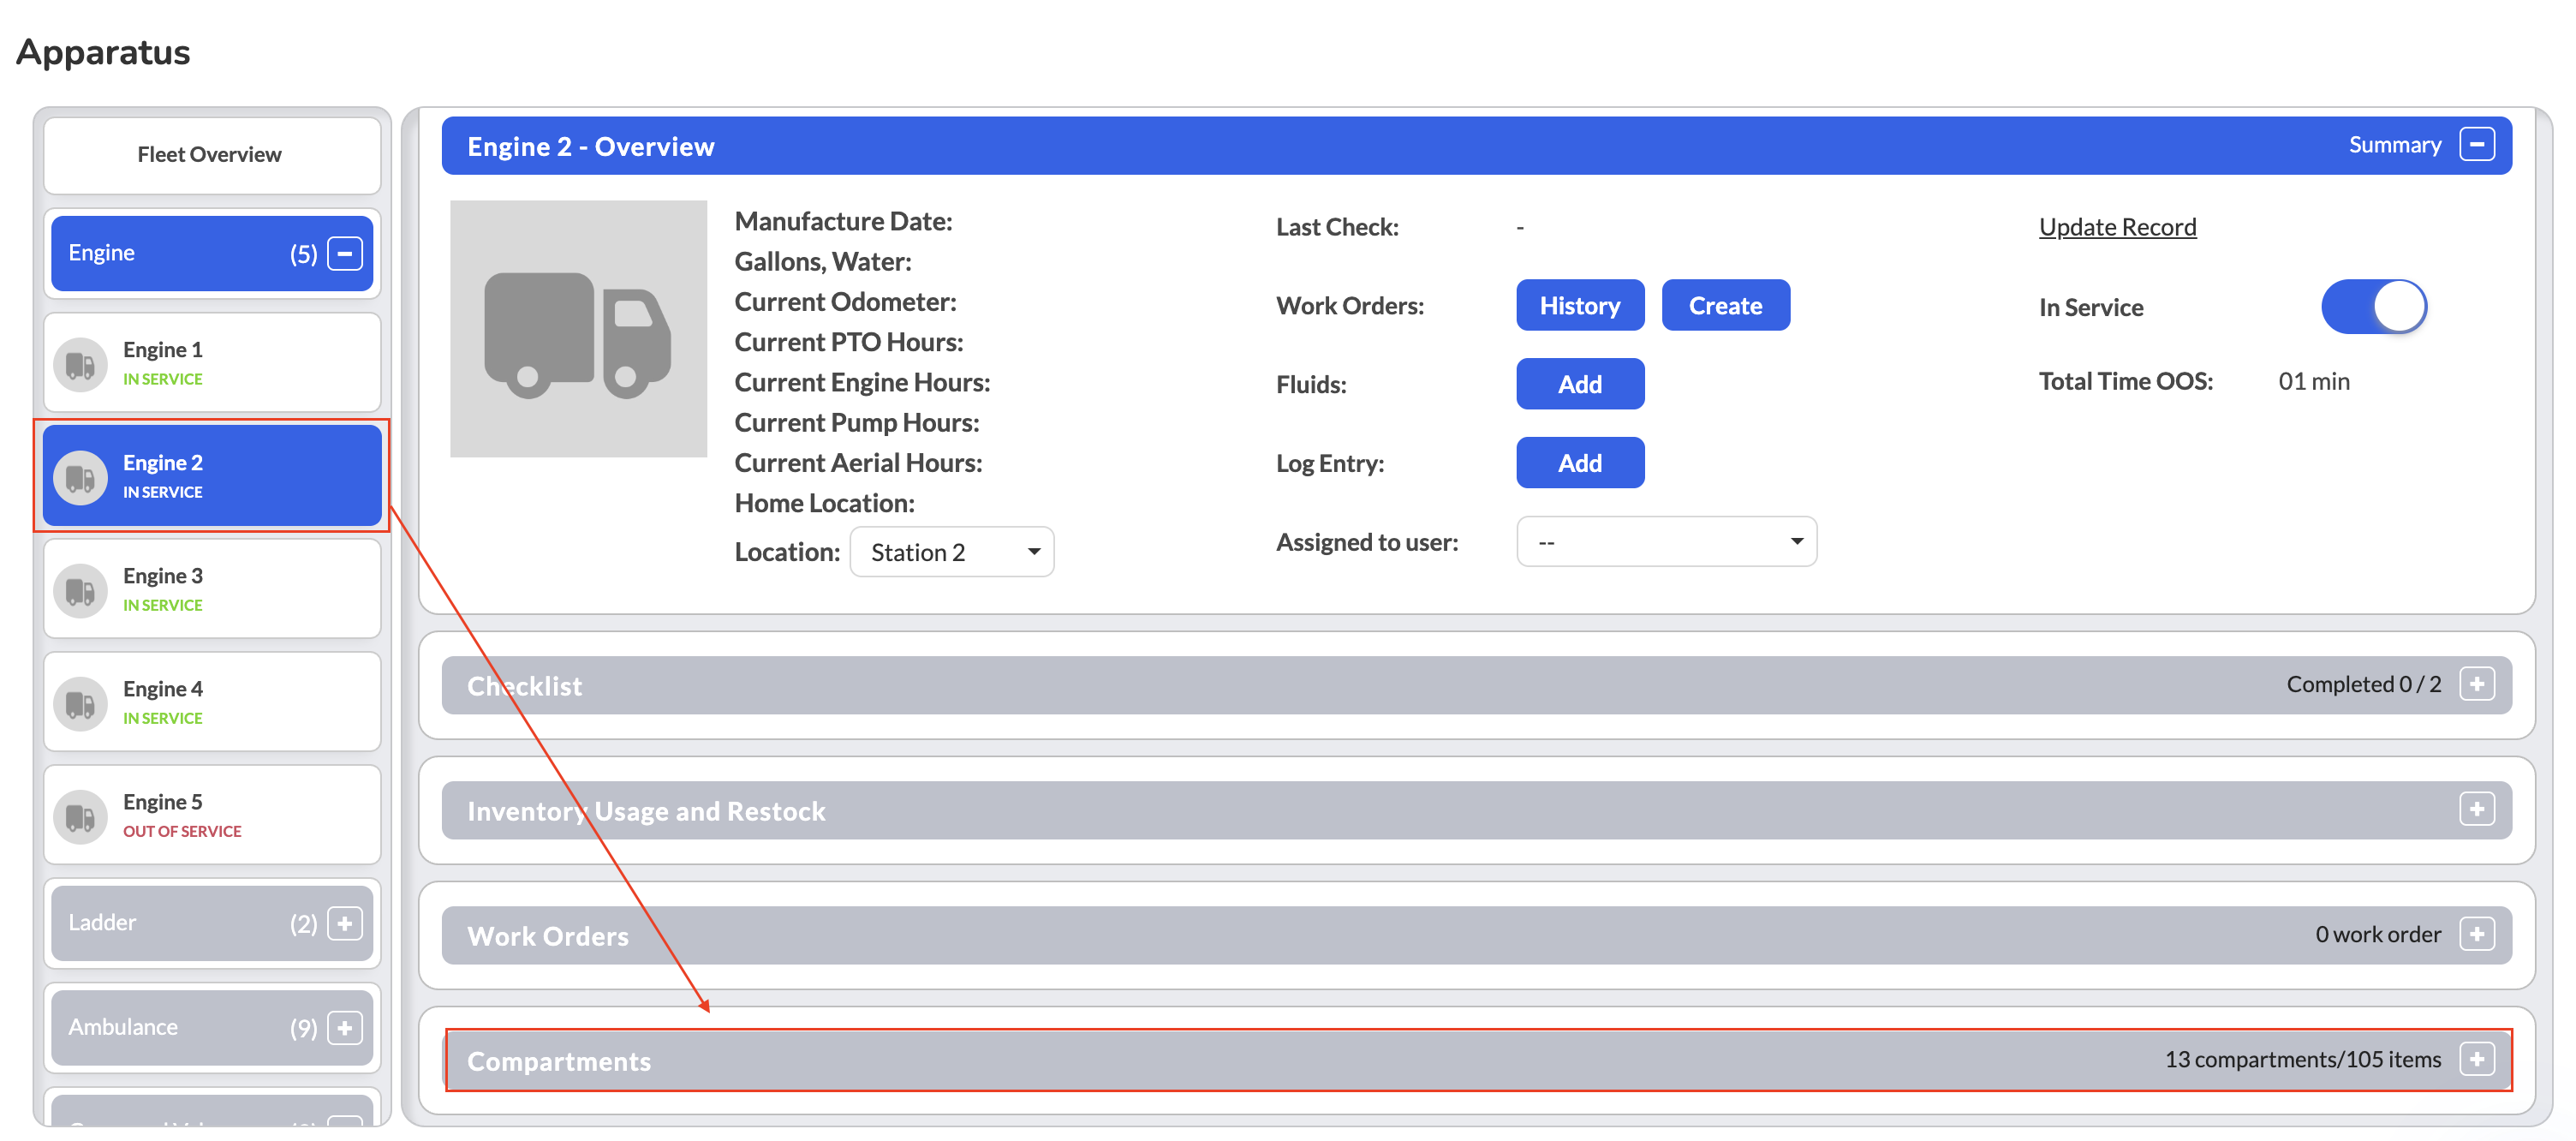
Task: Create a new work order
Action: click(1725, 306)
